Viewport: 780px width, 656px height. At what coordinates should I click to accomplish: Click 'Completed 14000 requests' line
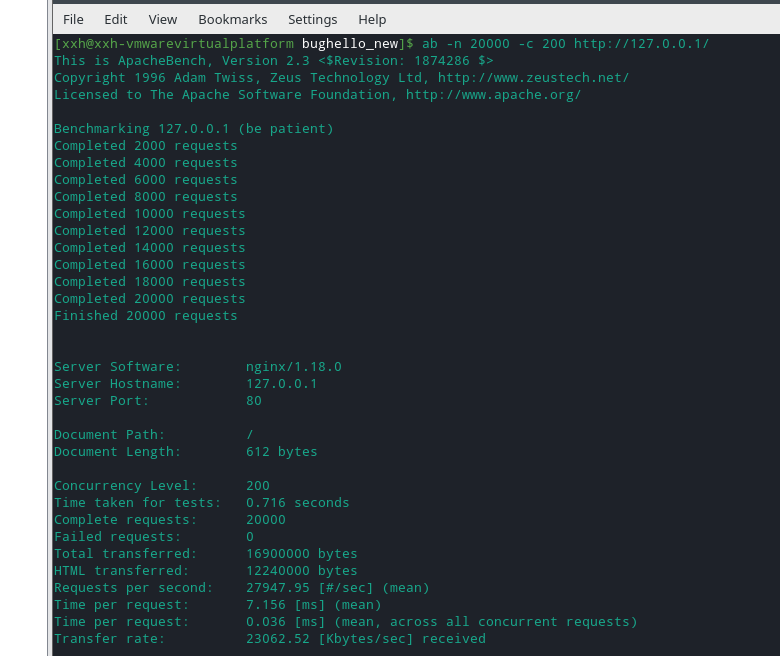click(x=150, y=248)
